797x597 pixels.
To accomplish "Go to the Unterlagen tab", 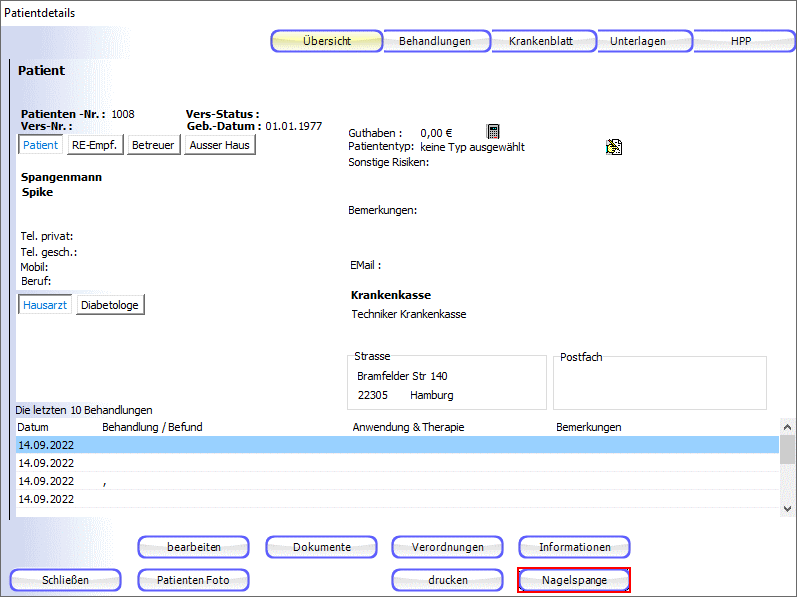I will (x=646, y=41).
